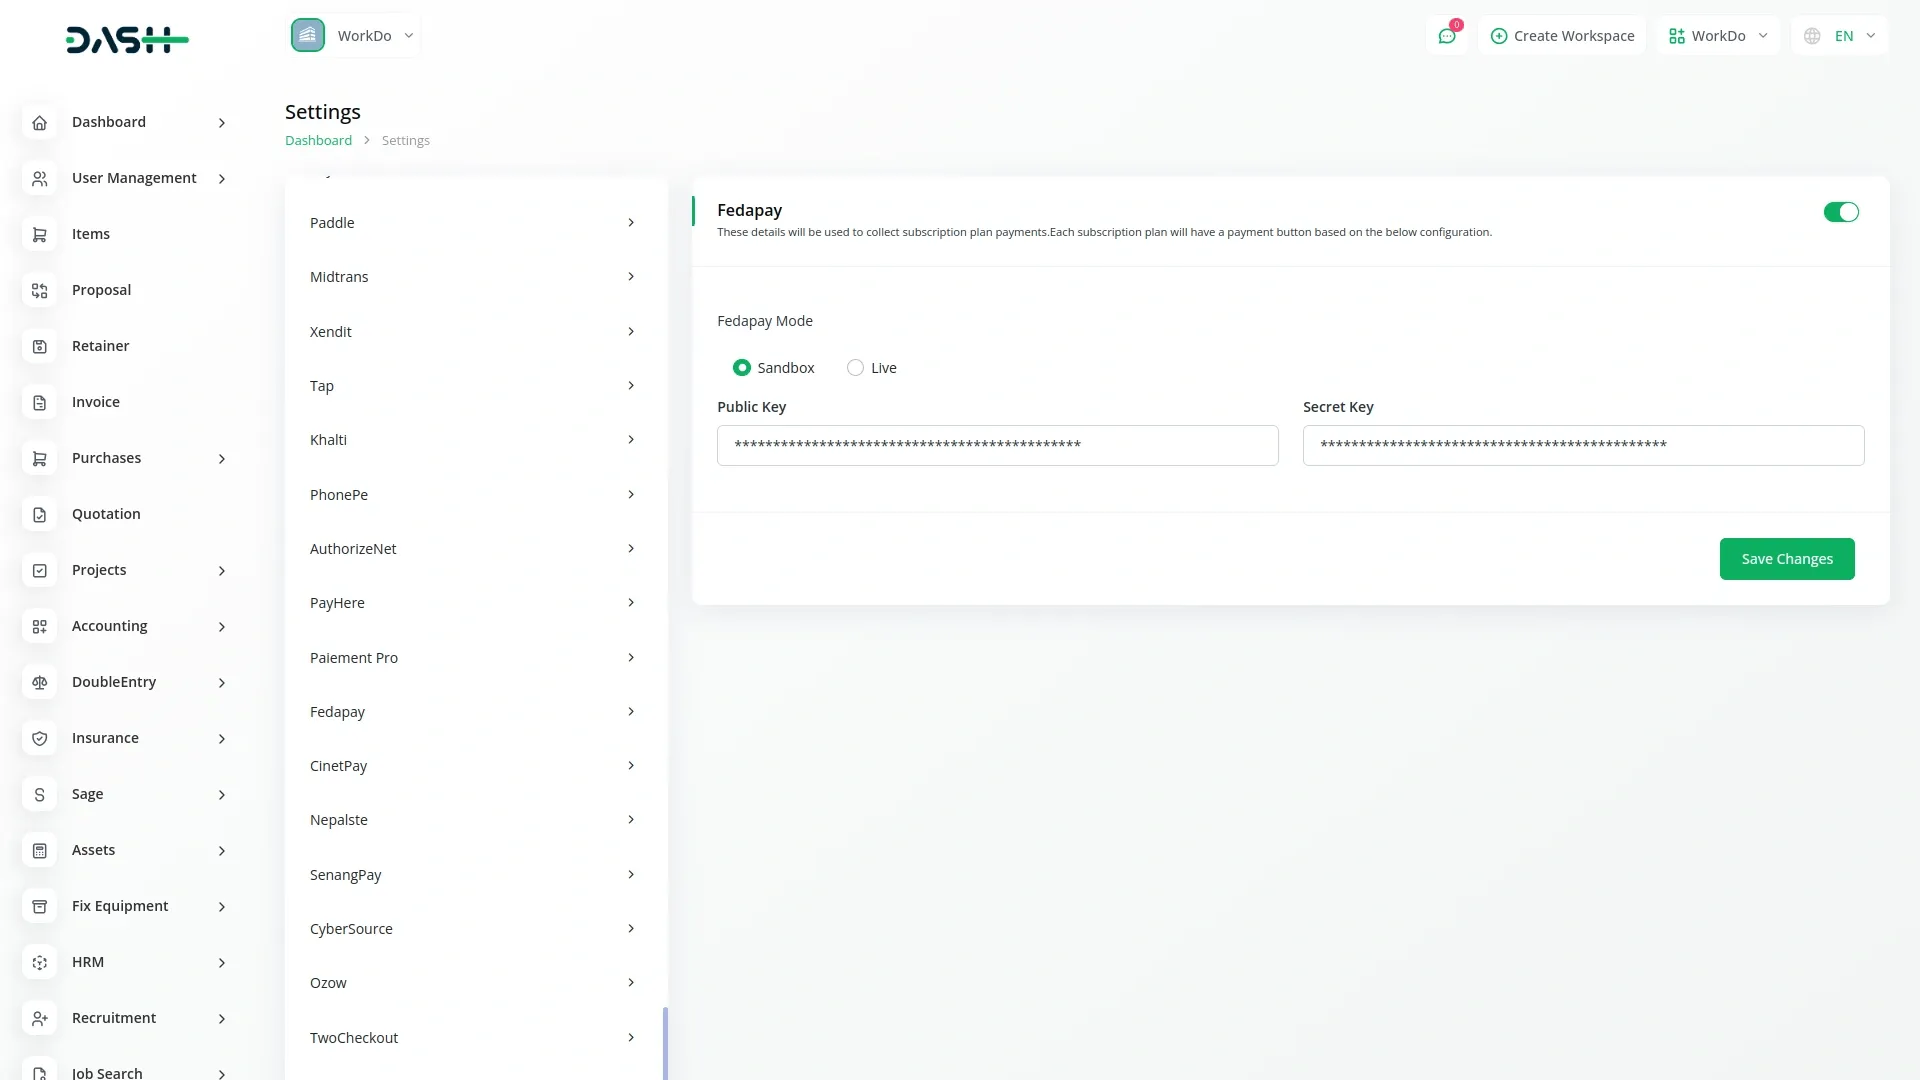
Task: Click the globe language icon
Action: (x=1812, y=36)
